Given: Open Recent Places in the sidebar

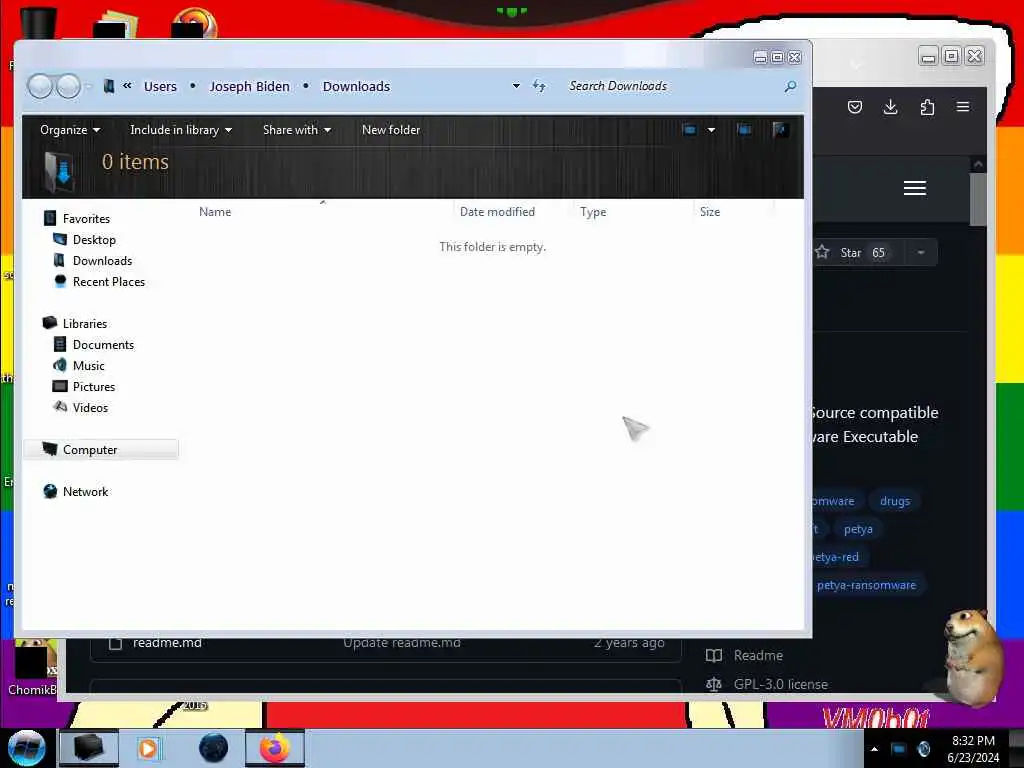Looking at the screenshot, I should (99, 281).
